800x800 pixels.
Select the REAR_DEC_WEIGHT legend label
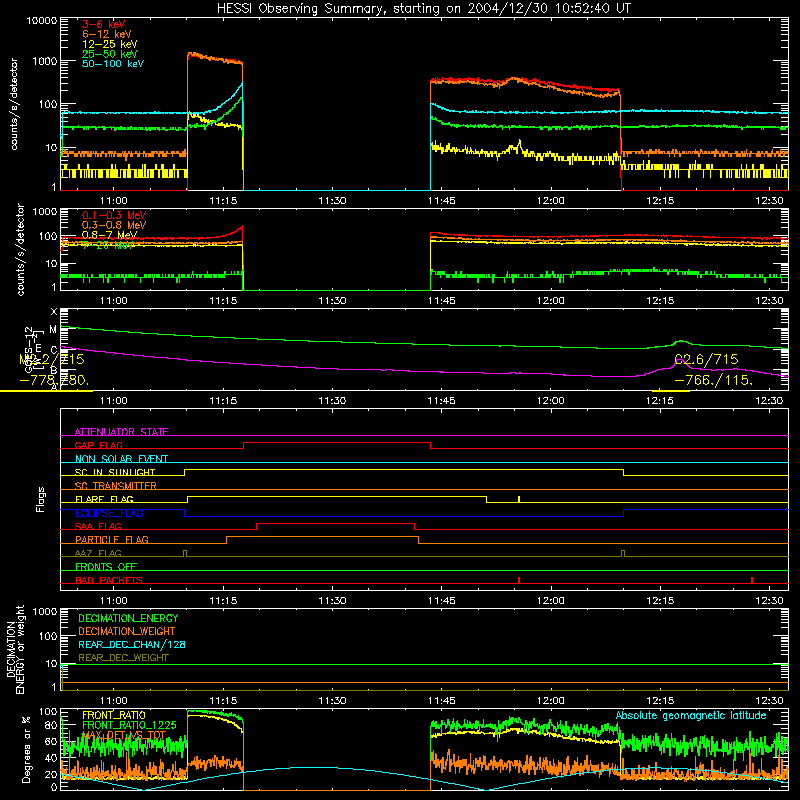[123, 658]
